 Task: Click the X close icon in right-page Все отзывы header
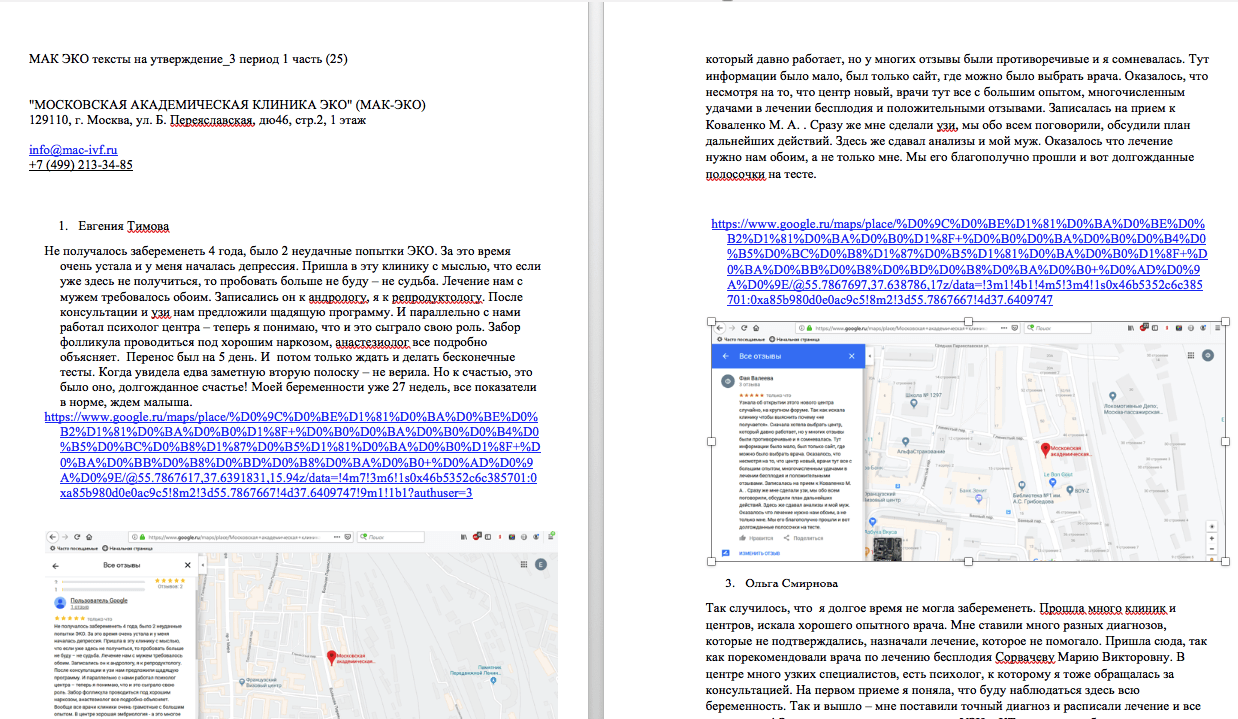click(851, 356)
